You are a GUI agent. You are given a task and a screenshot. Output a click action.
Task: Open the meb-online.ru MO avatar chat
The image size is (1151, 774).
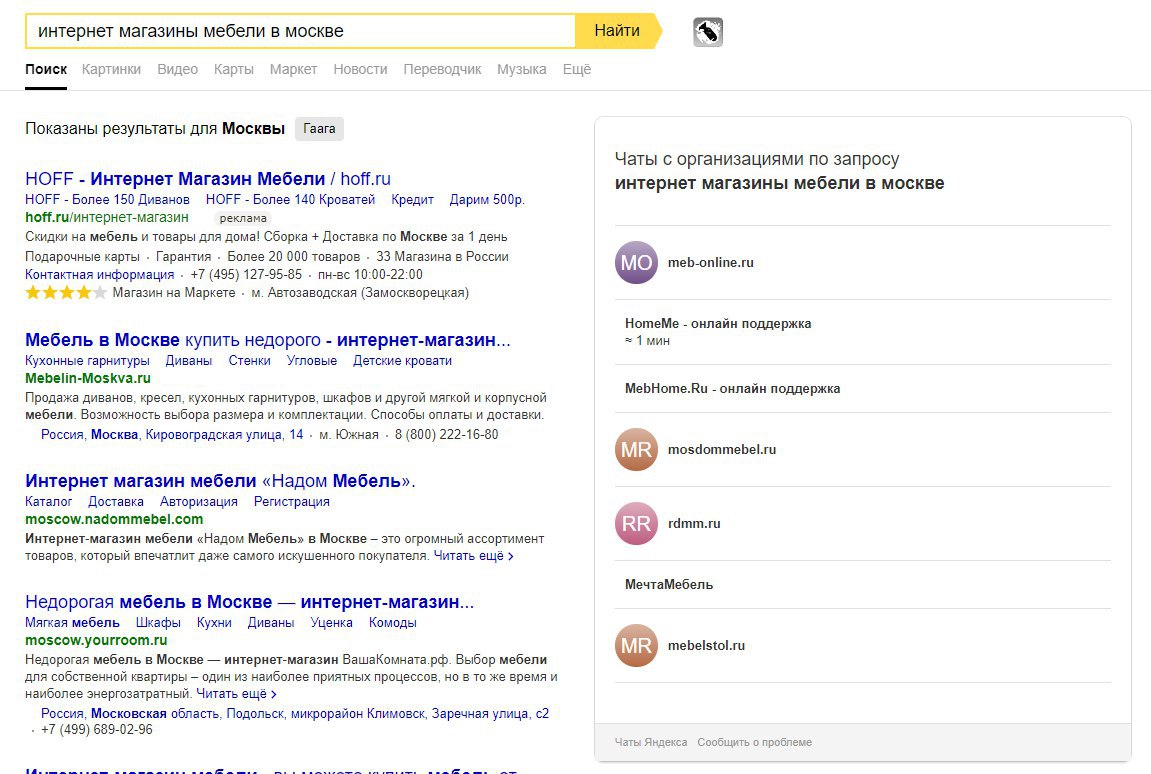click(x=636, y=262)
